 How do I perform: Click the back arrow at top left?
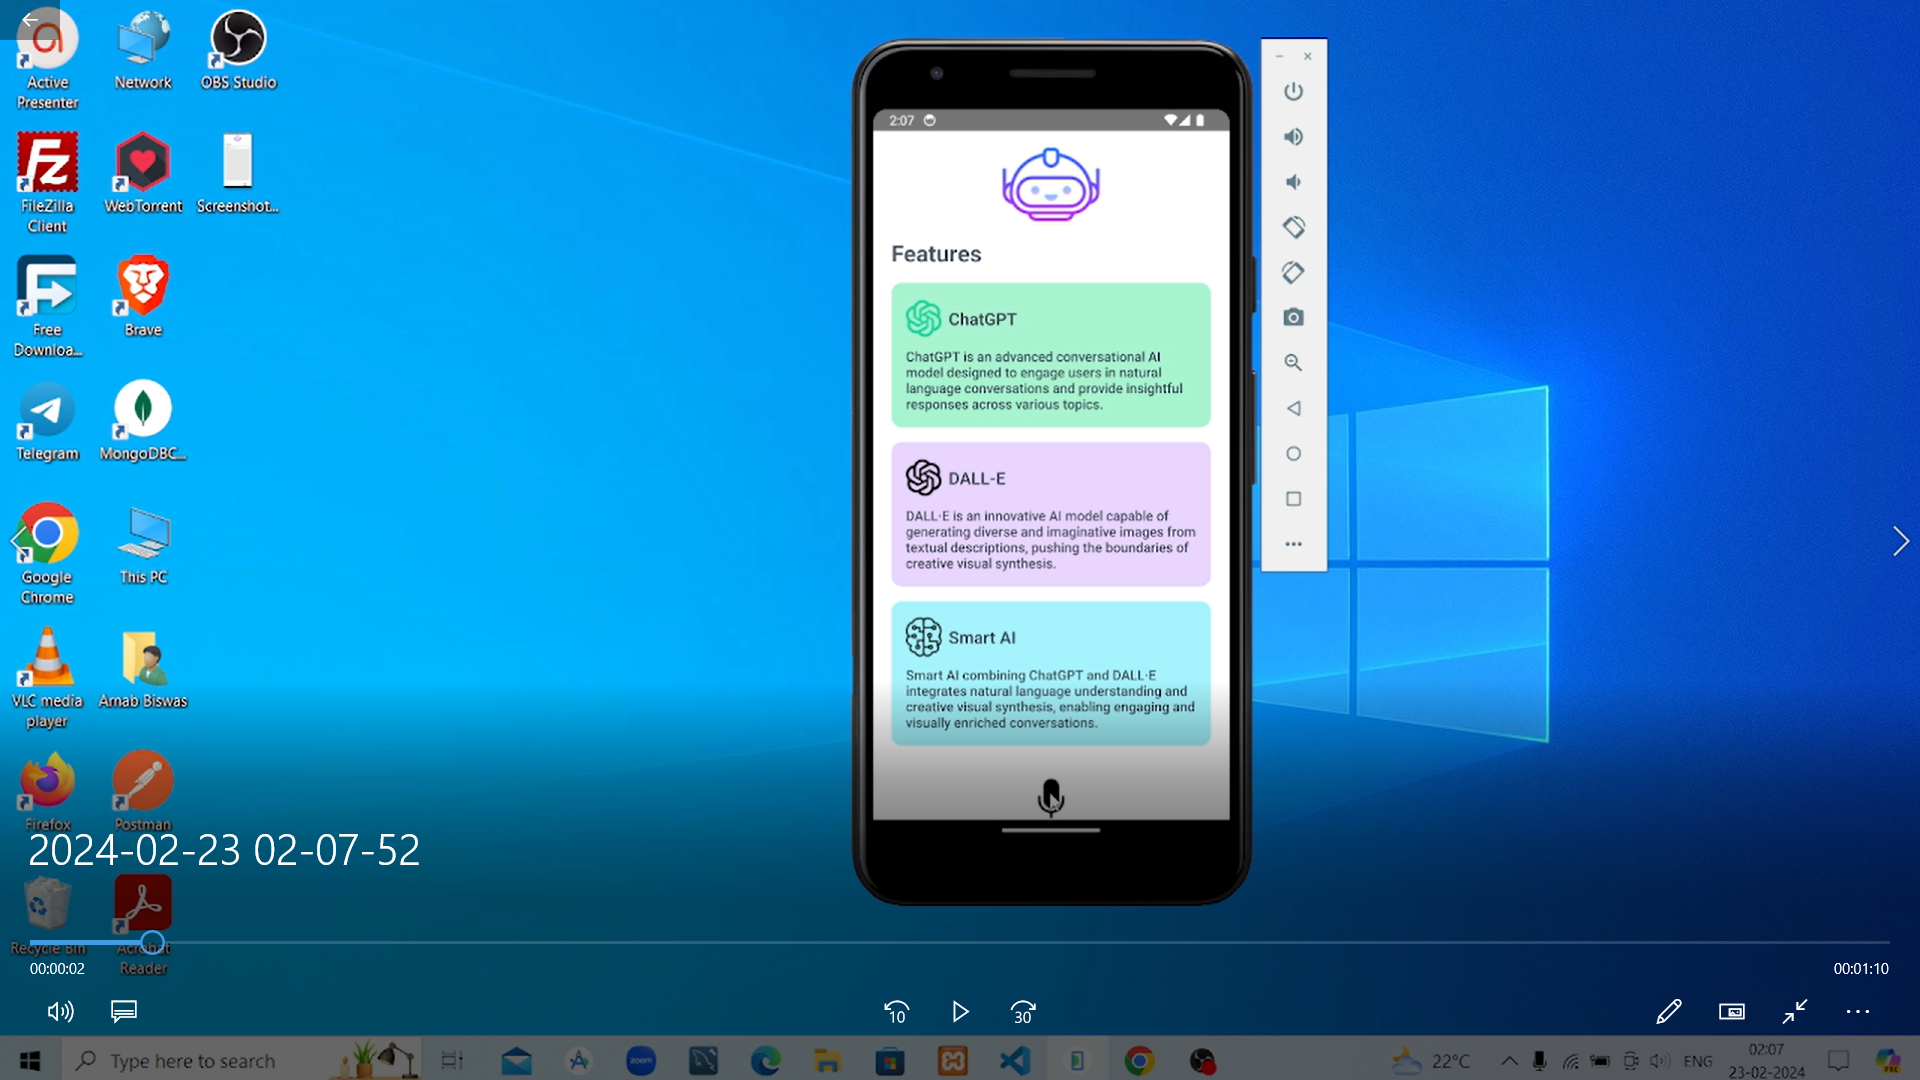click(x=30, y=19)
